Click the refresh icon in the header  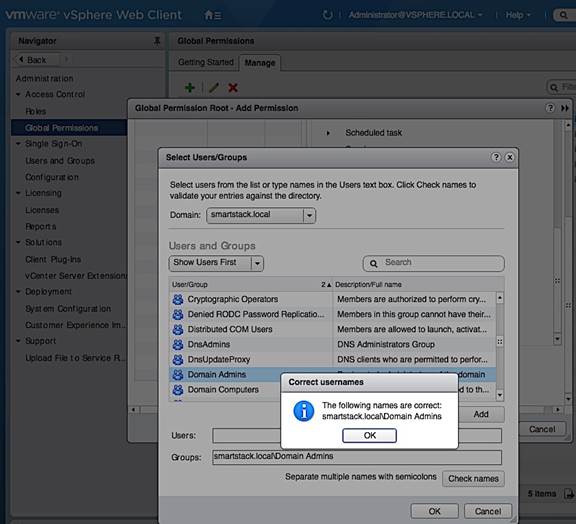327,15
